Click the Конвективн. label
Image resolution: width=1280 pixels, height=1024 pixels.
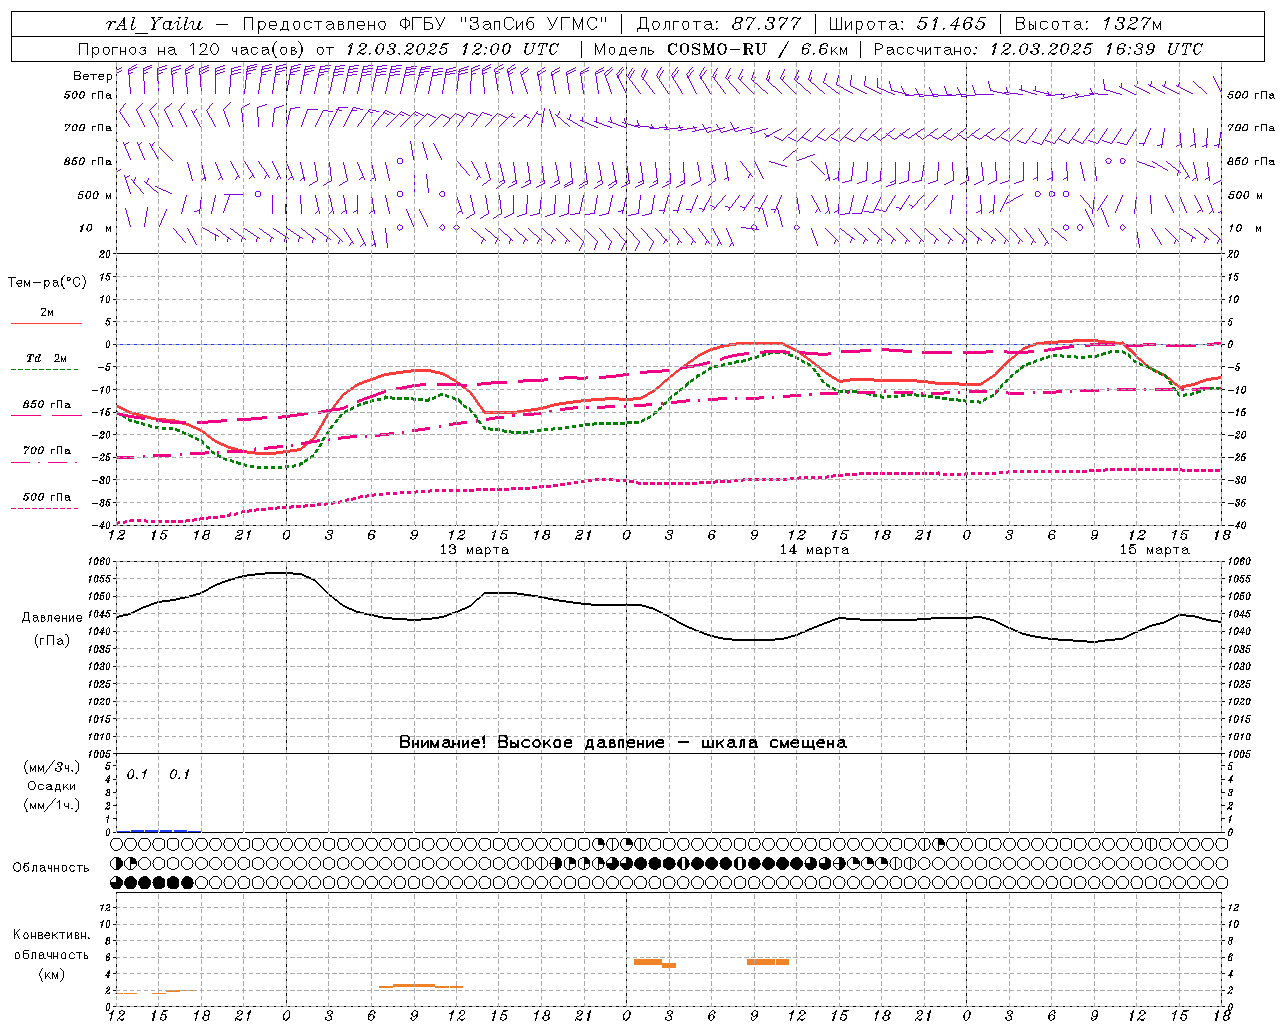52,935
